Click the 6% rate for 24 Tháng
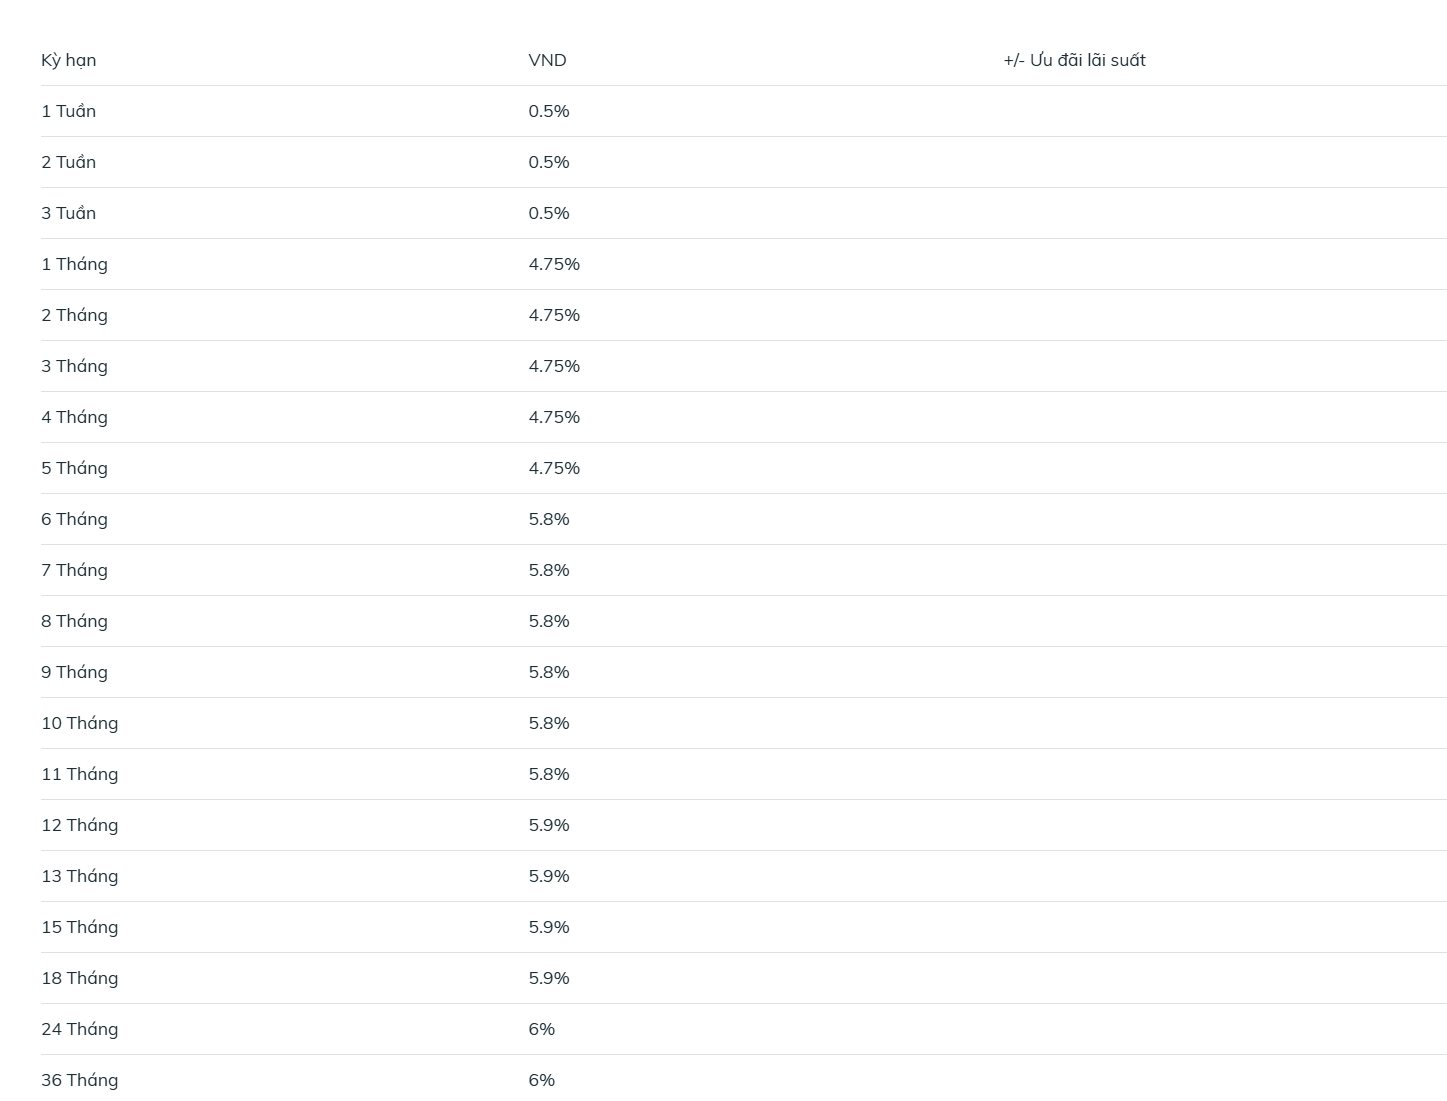Screen dimensions: 1447x1101 541,1029
